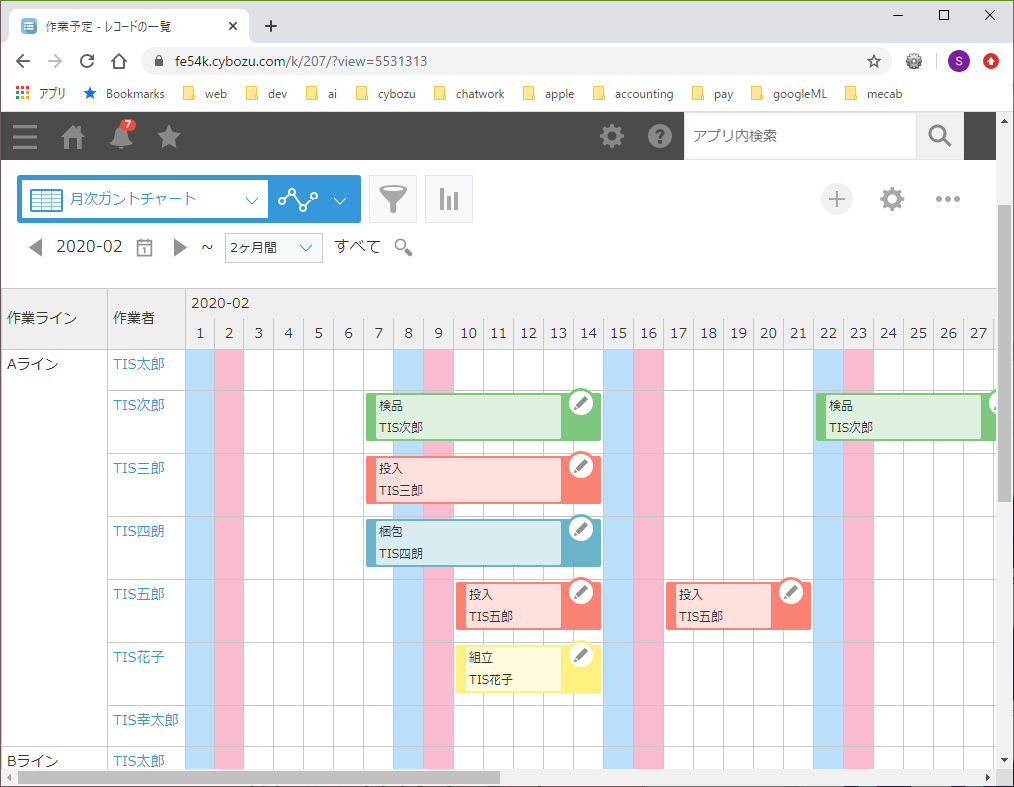Screen dimensions: 1014x787
Task: Open the 2ヶ月間 period dropdown
Action: [274, 248]
